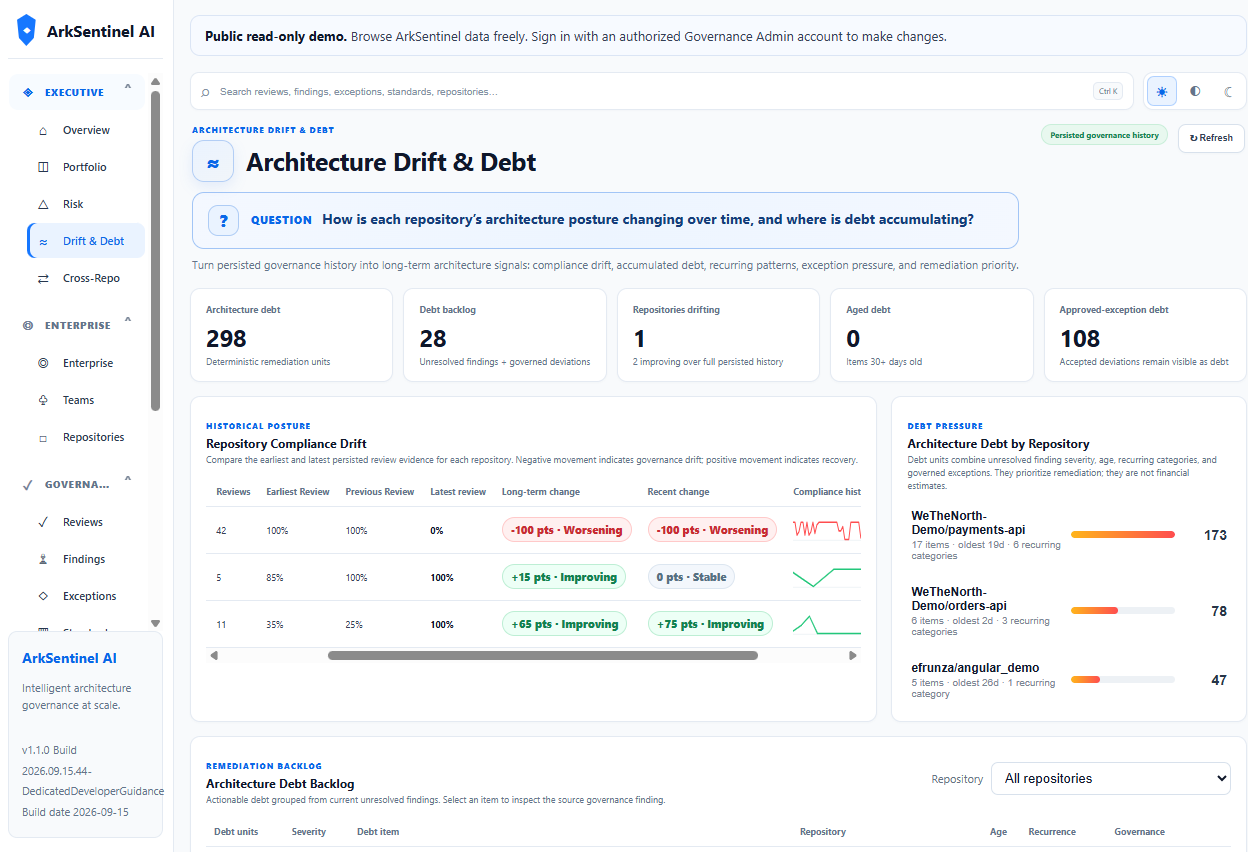
Task: Click the Approved-exception debt 108 card
Action: (x=1146, y=335)
